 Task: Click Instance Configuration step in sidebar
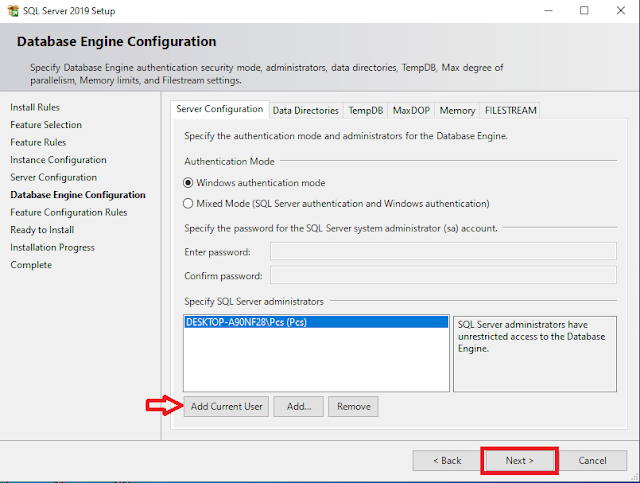tap(58, 160)
